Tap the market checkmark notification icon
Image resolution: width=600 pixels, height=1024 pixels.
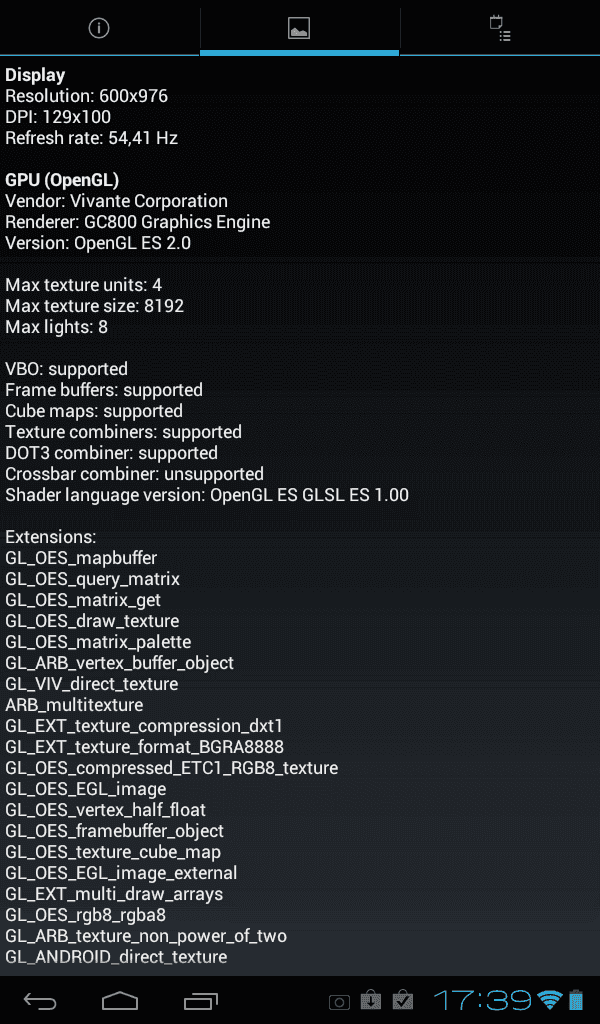point(403,1000)
